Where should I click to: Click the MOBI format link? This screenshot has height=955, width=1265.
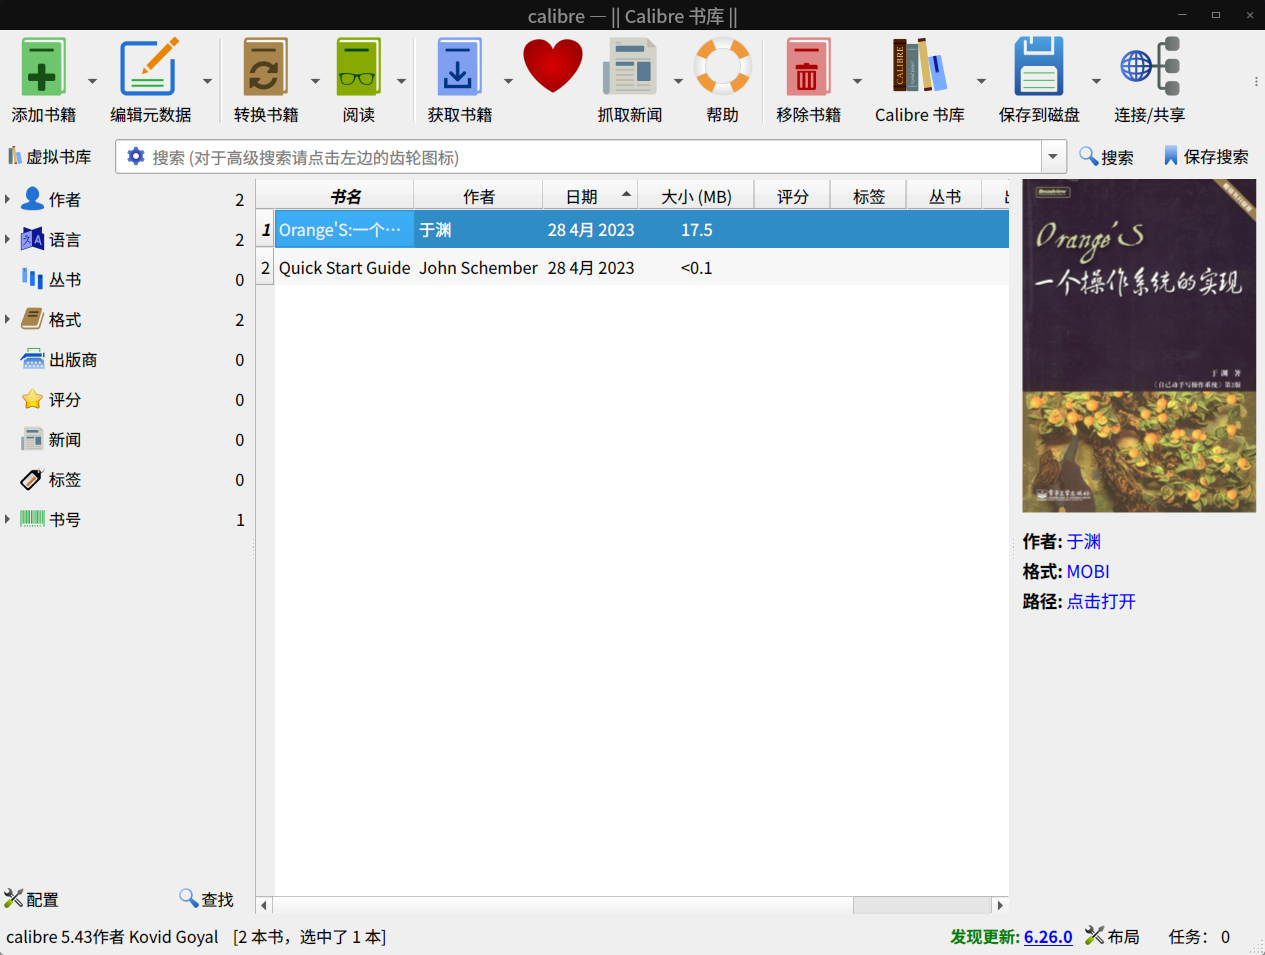tap(1088, 572)
